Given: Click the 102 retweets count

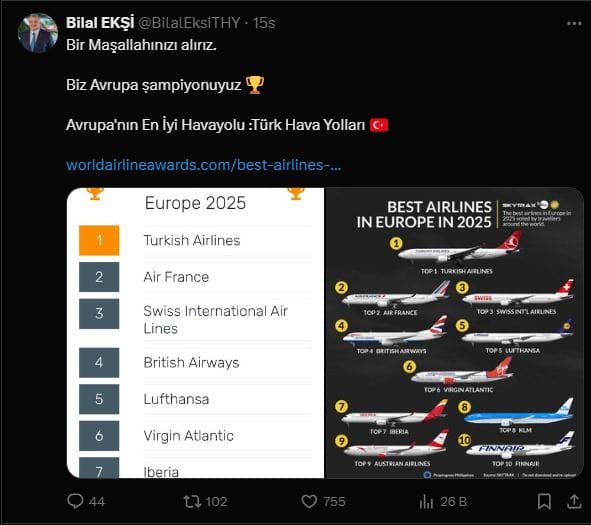Looking at the screenshot, I should tap(216, 502).
